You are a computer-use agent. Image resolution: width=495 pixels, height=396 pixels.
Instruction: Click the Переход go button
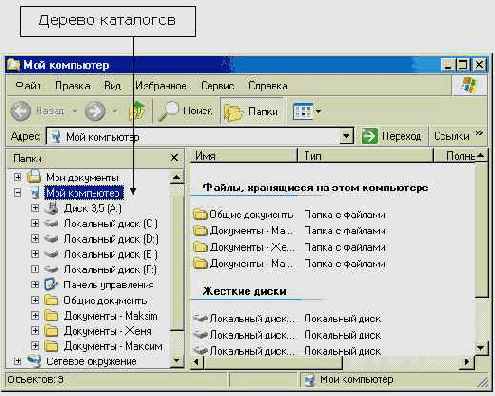pos(391,136)
